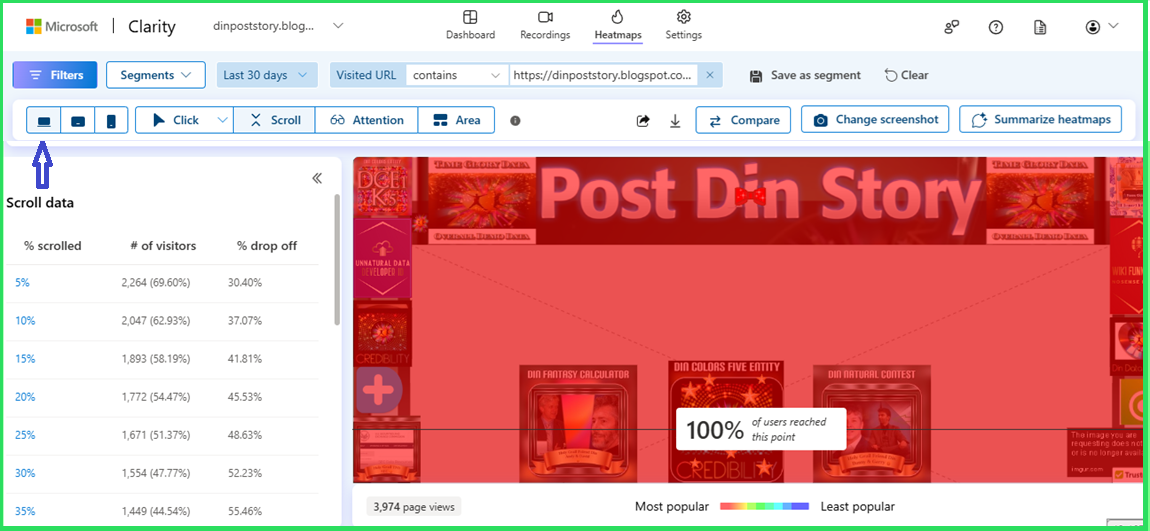The width and height of the screenshot is (1150, 531).
Task: Switch to Attention heatmap
Action: [367, 120]
